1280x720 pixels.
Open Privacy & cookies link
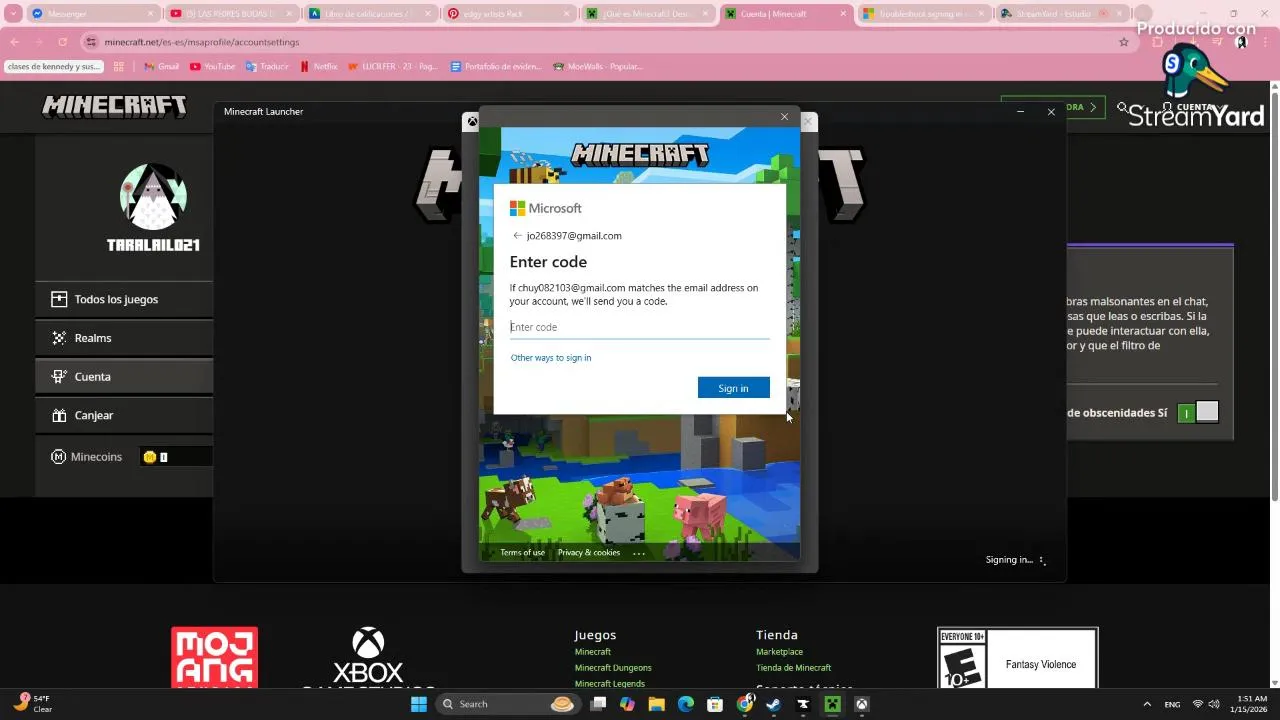(x=589, y=552)
